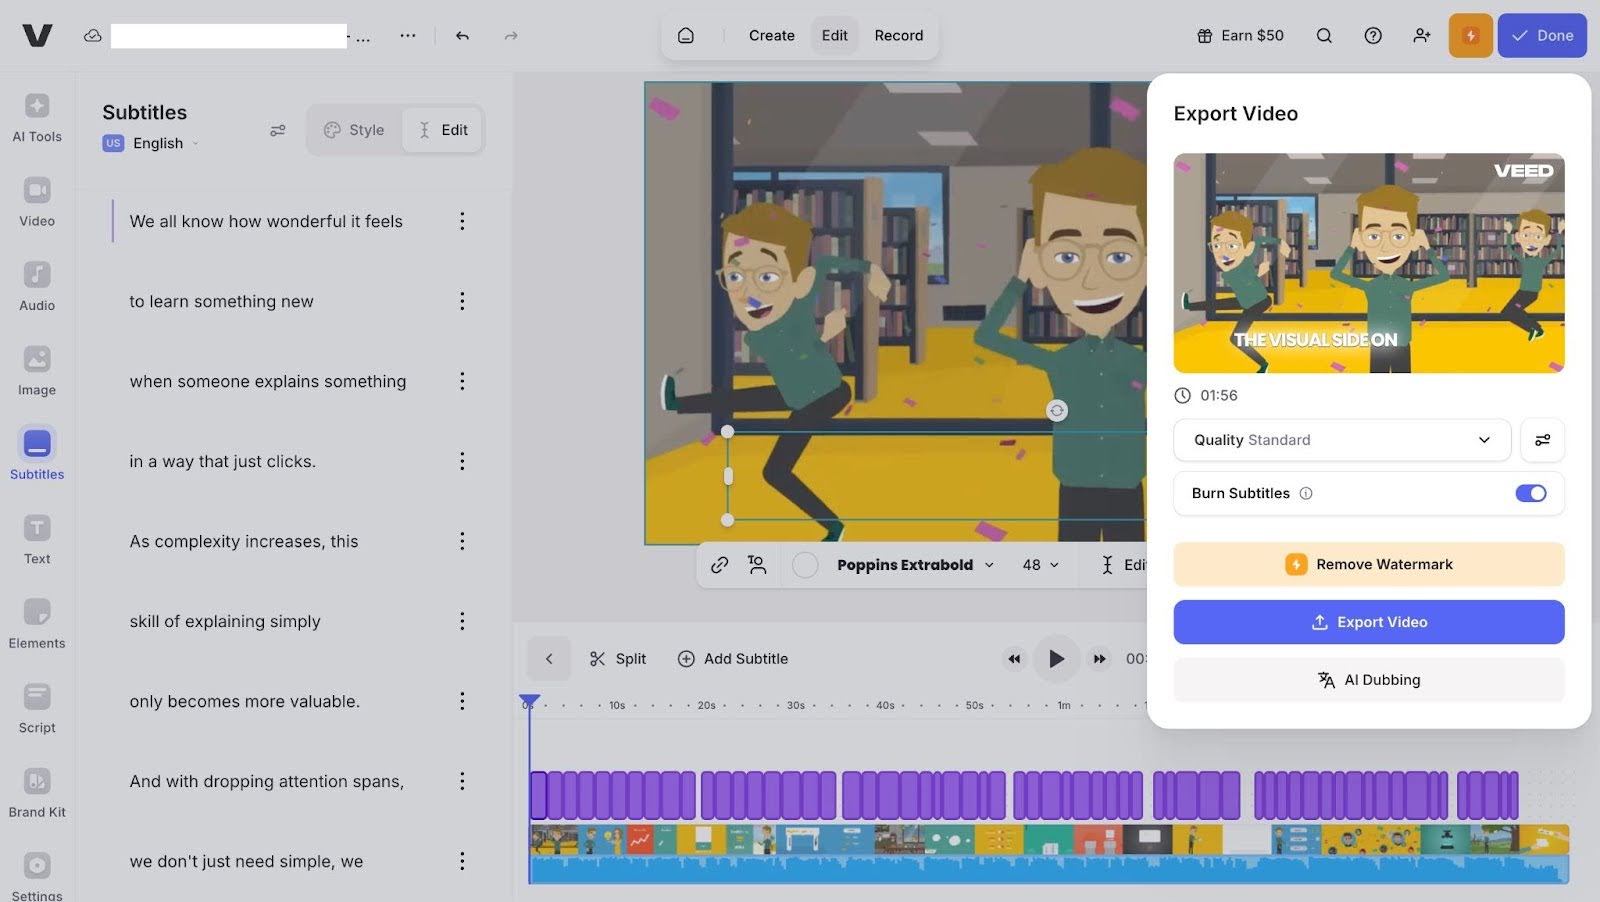Open the Poppins Extrabold font dropdown
This screenshot has width=1600, height=902.
click(x=915, y=565)
